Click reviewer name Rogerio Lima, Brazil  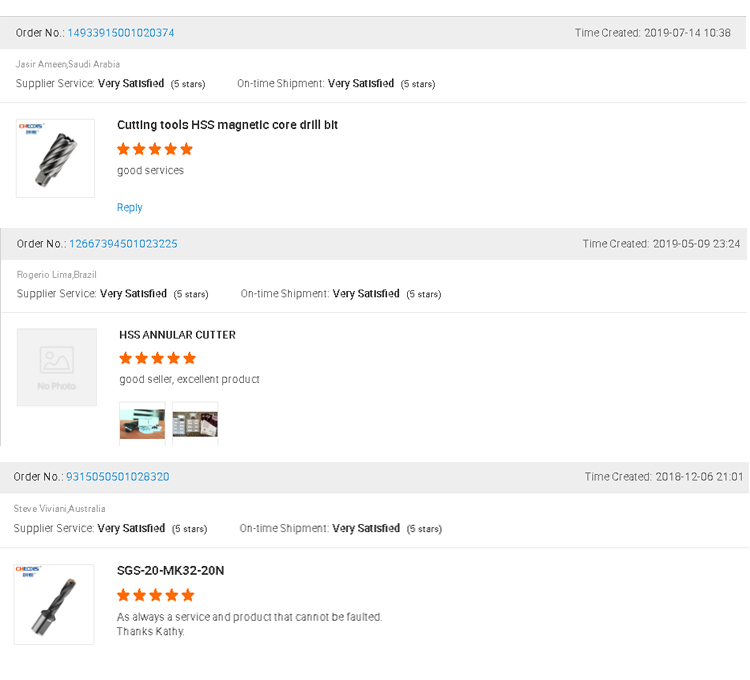pyautogui.click(x=57, y=274)
